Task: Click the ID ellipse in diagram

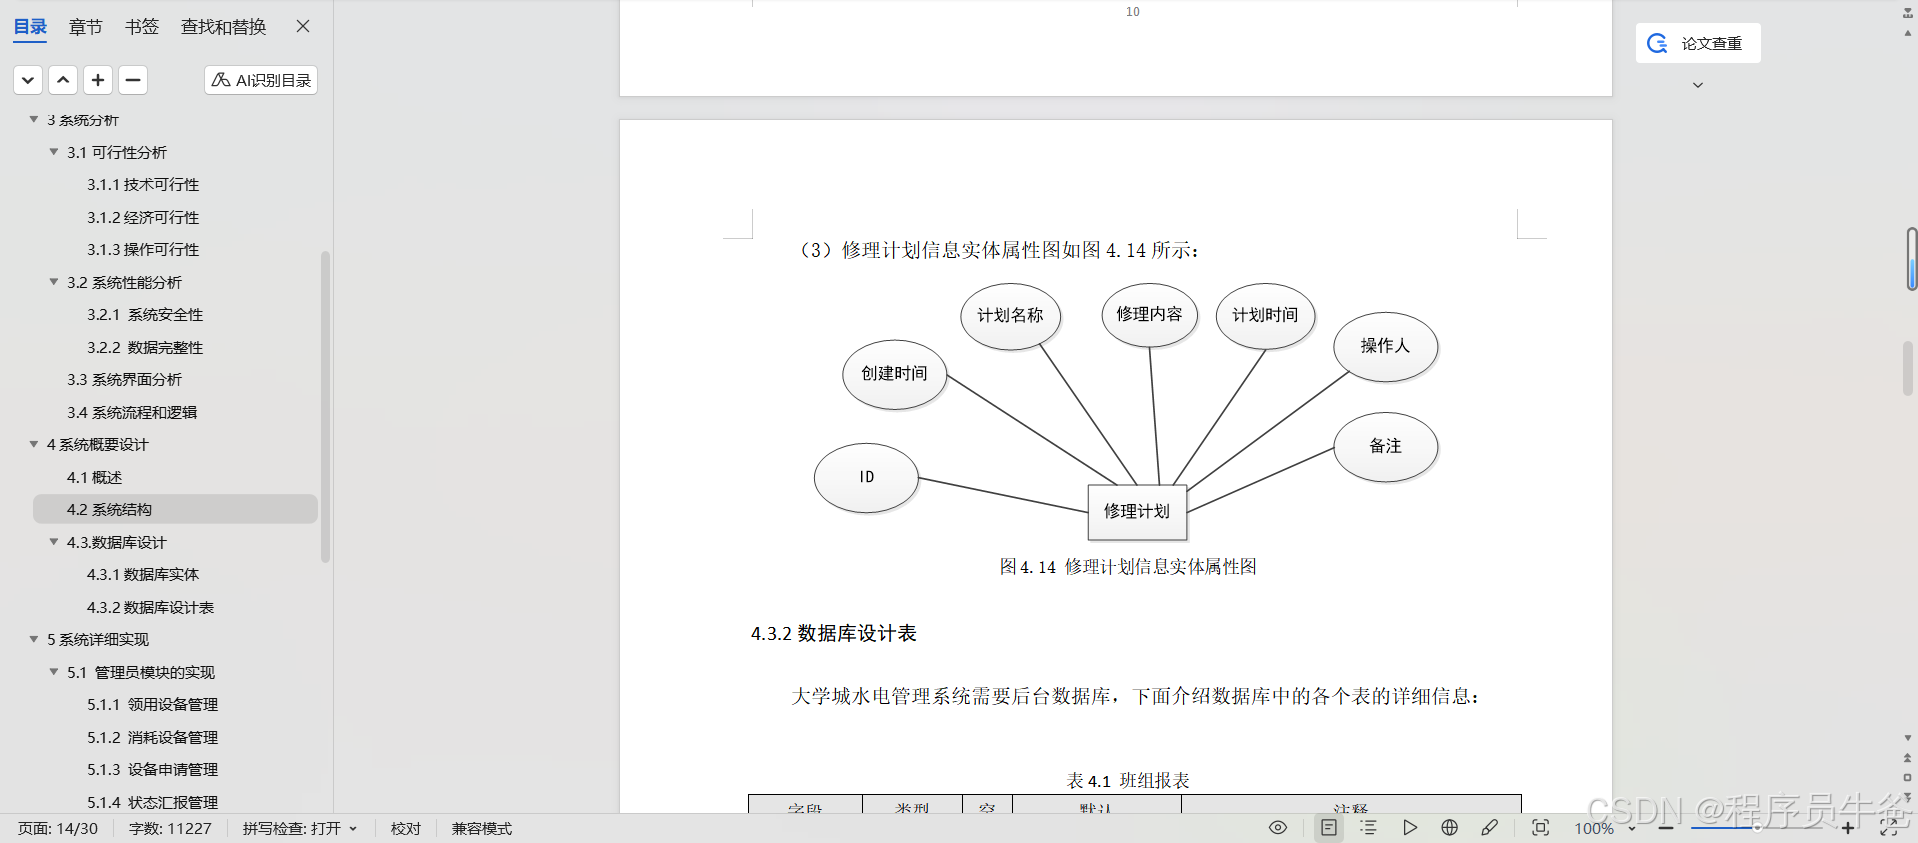Action: point(866,478)
